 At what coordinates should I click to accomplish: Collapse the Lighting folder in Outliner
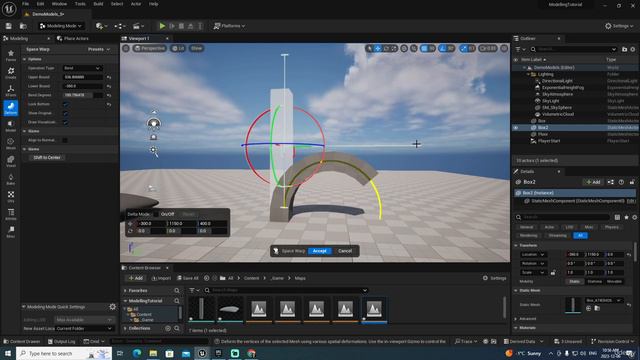[528, 74]
